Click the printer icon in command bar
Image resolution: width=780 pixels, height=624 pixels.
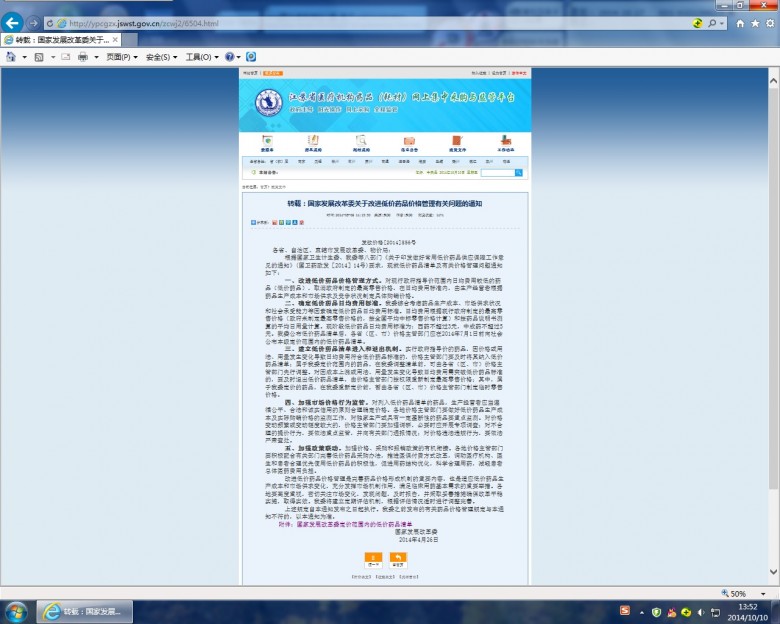pos(83,57)
